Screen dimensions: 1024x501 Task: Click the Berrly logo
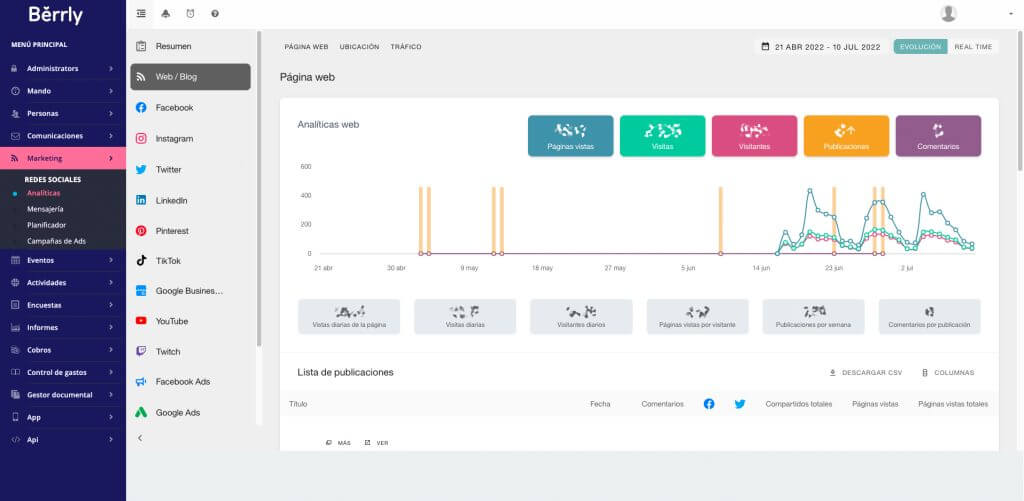pos(56,14)
